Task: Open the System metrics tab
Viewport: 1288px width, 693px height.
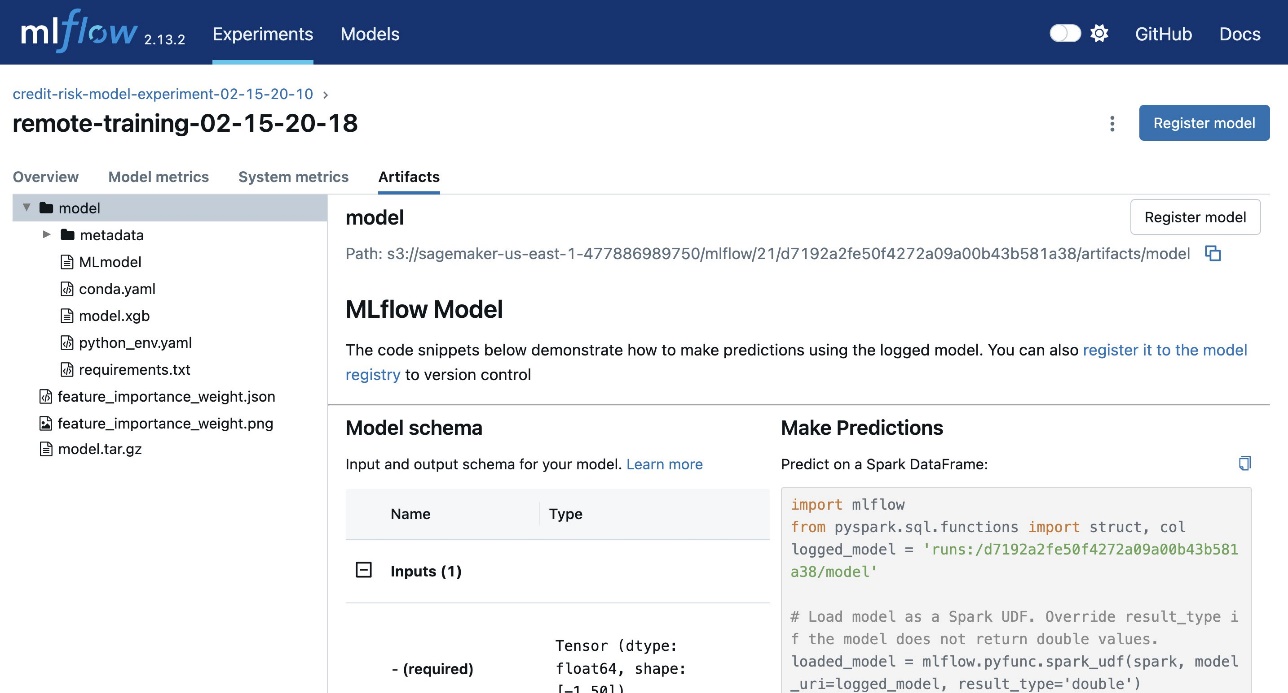Action: click(293, 177)
